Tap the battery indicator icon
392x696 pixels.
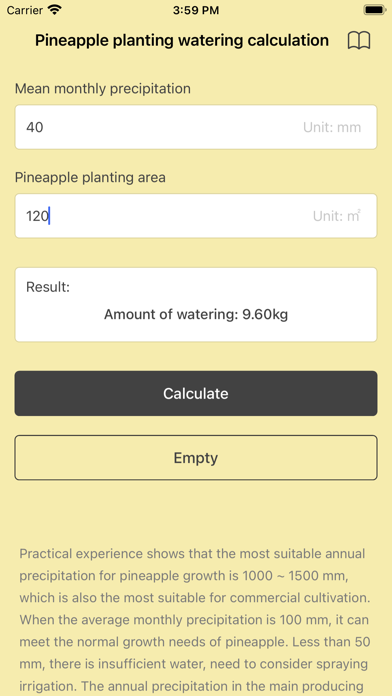[x=374, y=10]
